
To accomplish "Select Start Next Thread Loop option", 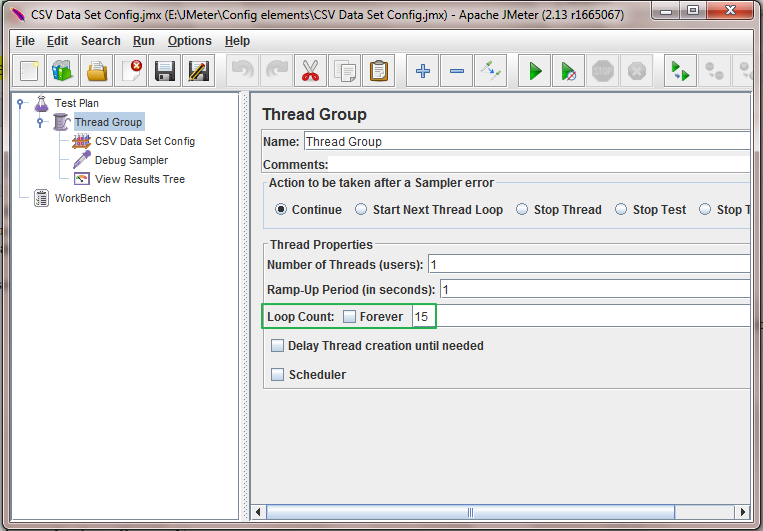I will point(361,209).
